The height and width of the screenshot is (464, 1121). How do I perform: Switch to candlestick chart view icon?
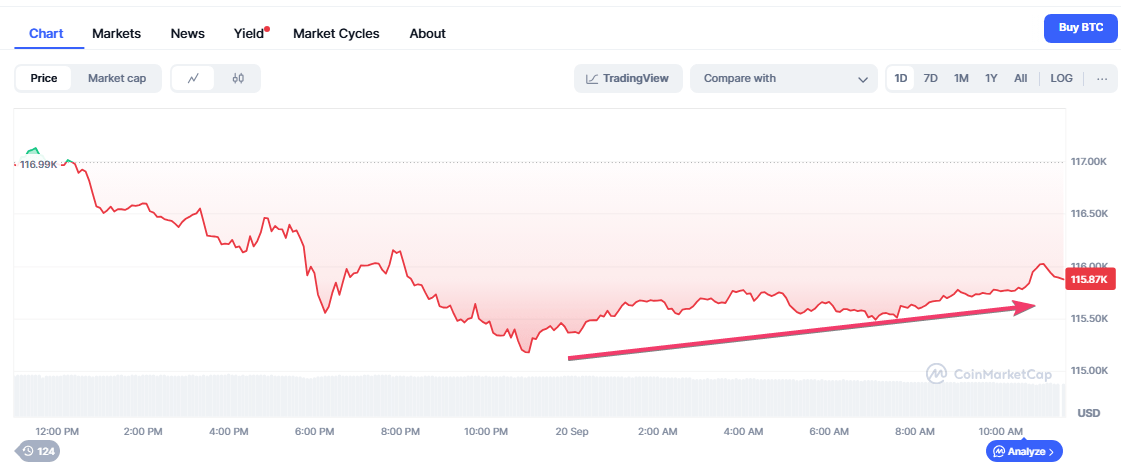238,79
